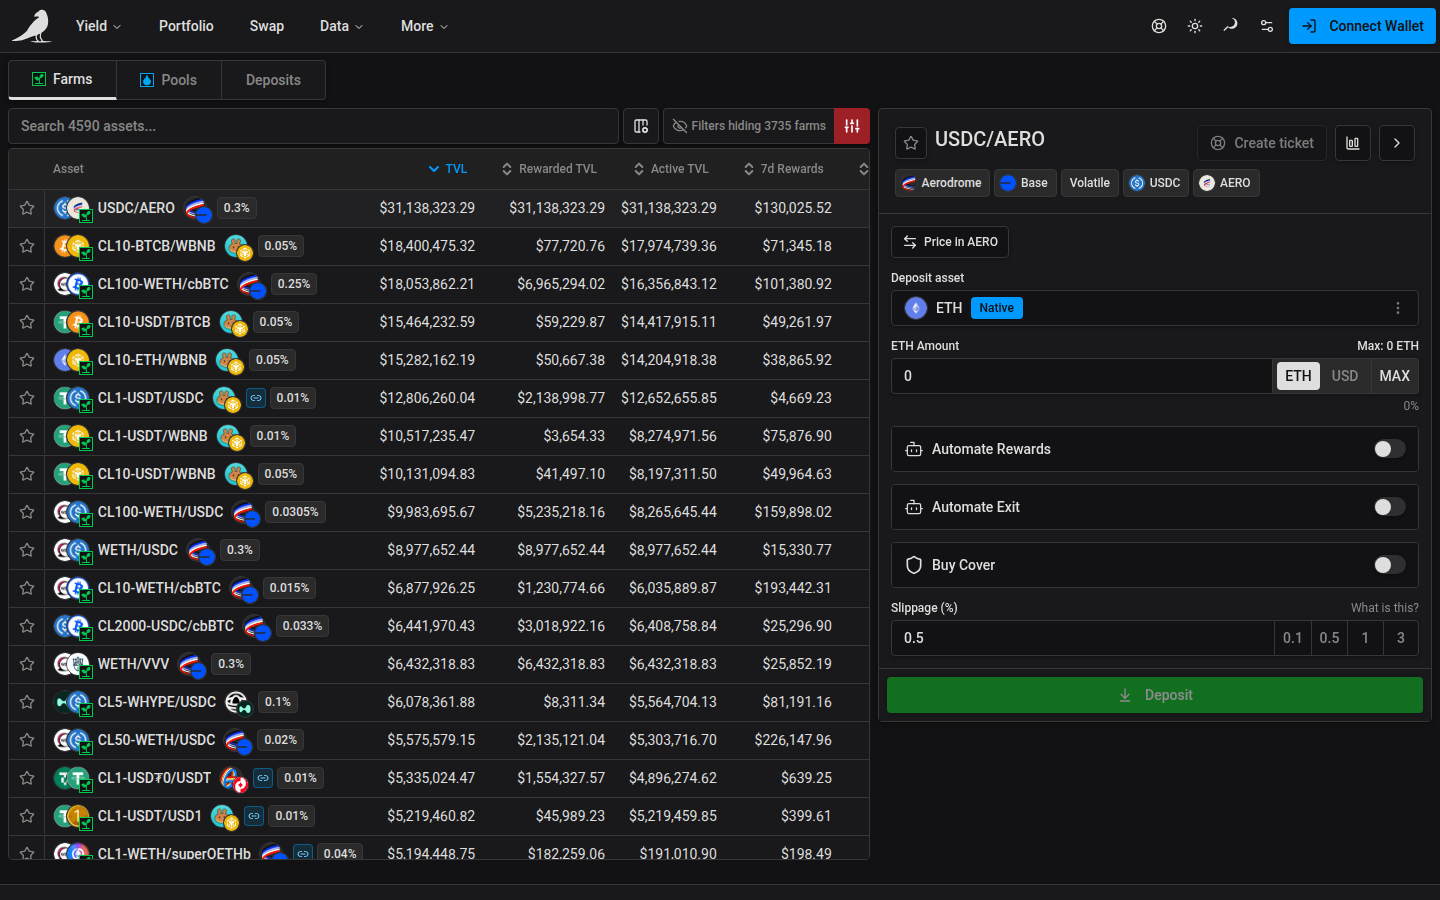Switch to the Farms tab

coord(62,80)
